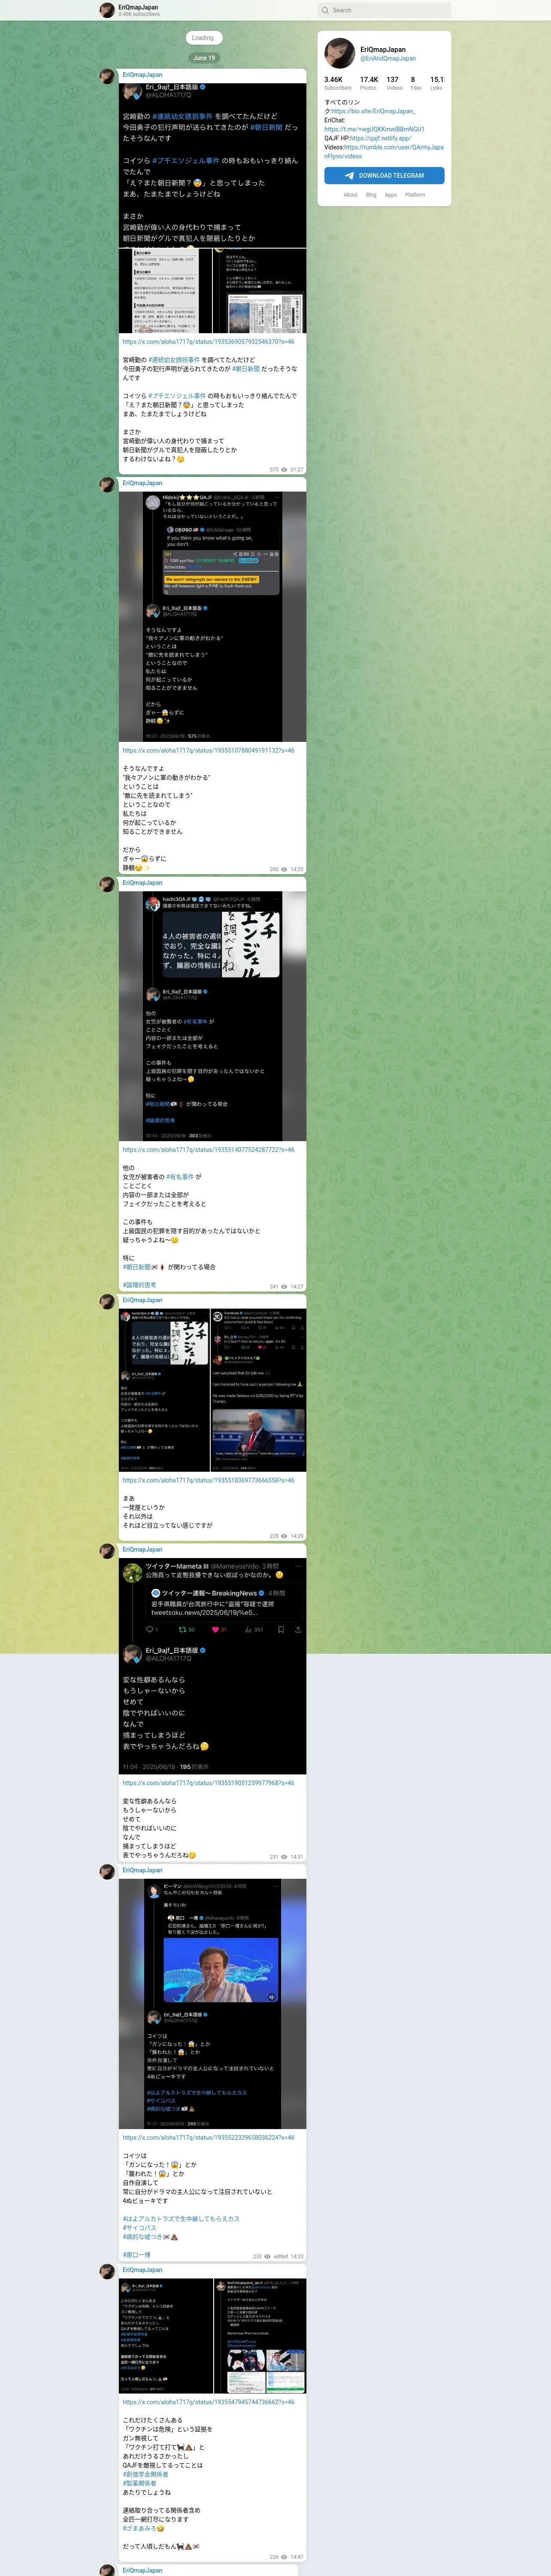The height and width of the screenshot is (2576, 551).
Task: Open the 137 Videos stat
Action: (x=394, y=83)
